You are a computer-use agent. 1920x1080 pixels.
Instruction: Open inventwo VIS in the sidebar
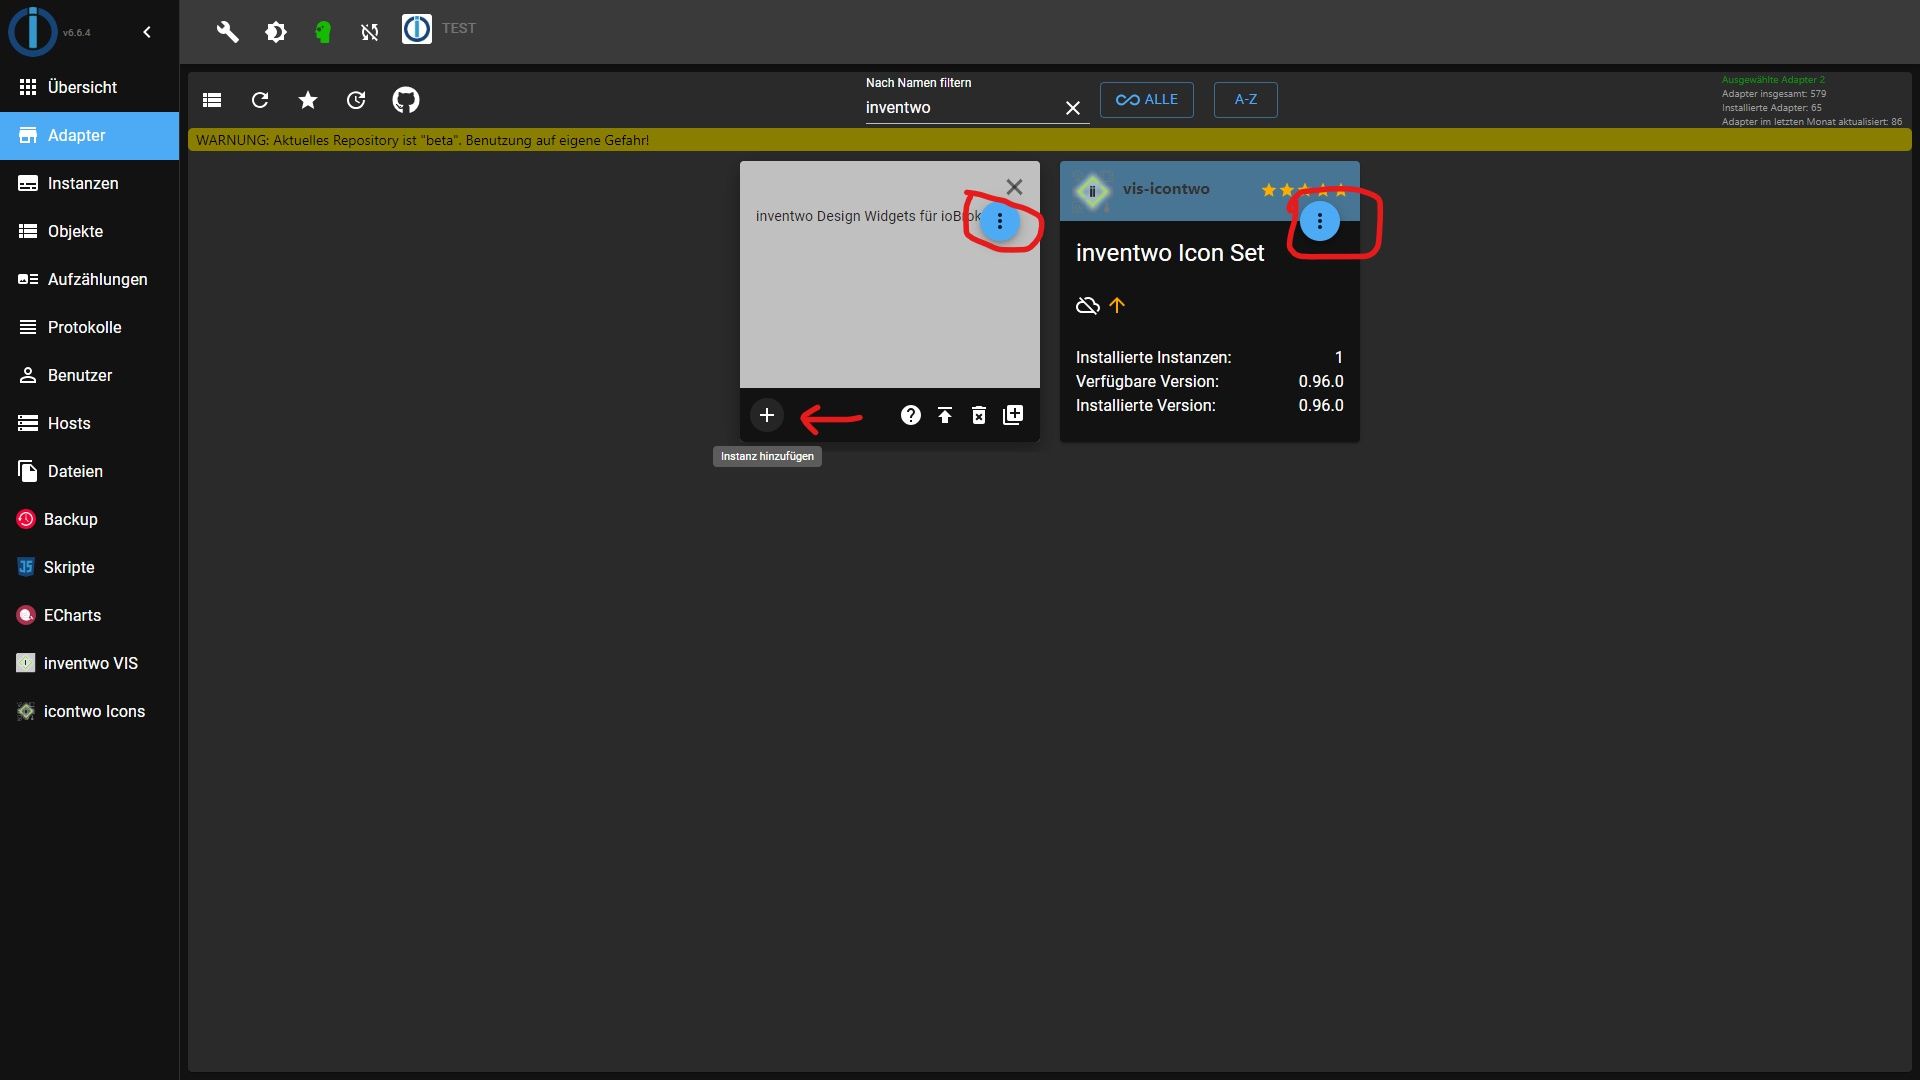89,663
